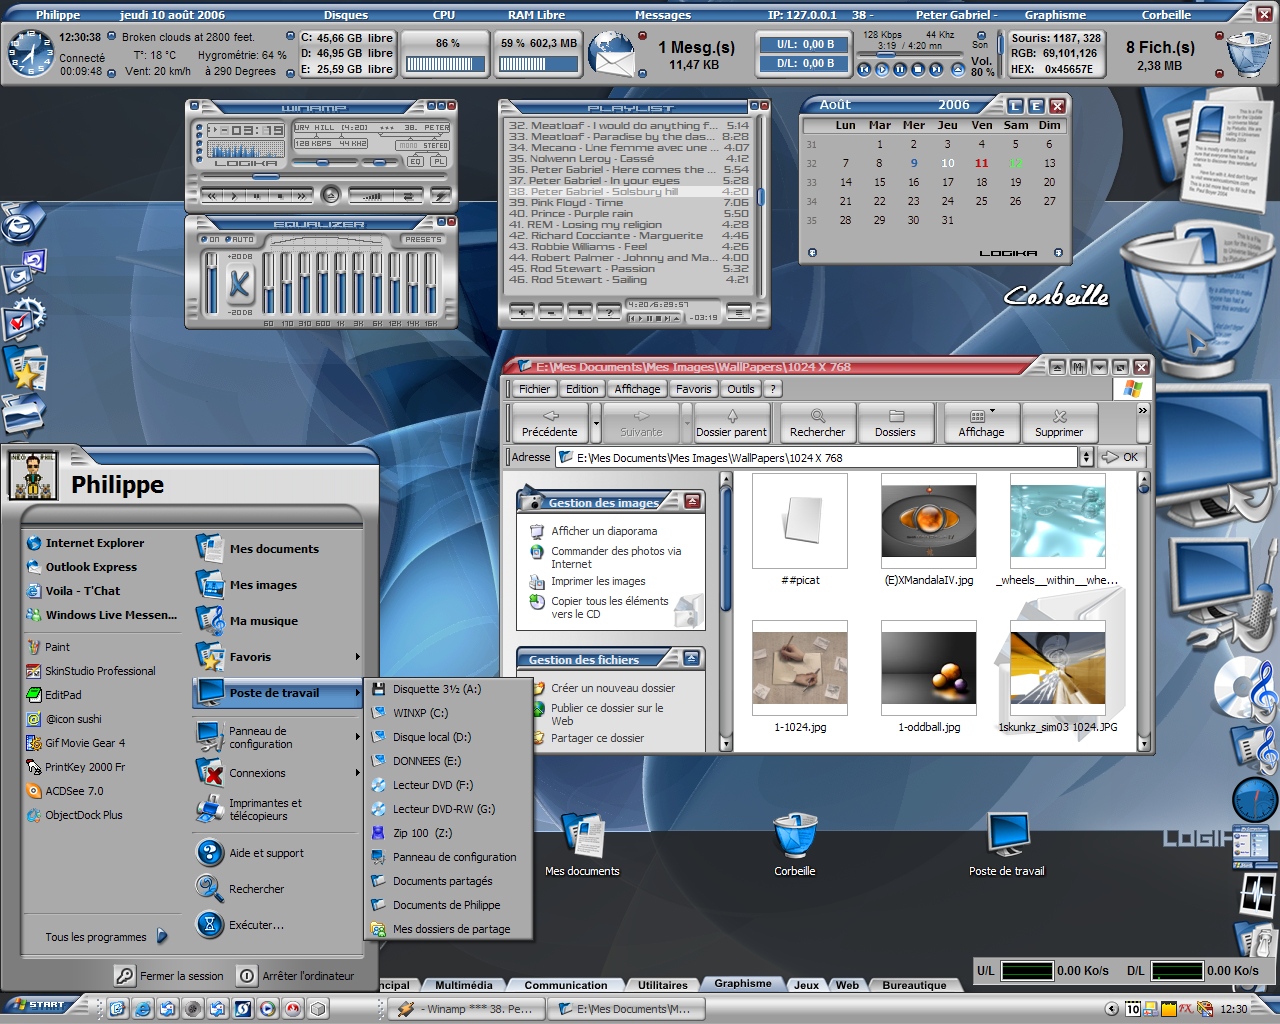The height and width of the screenshot is (1024, 1280).
Task: Toggle Winamp repeat button
Action: coord(408,197)
